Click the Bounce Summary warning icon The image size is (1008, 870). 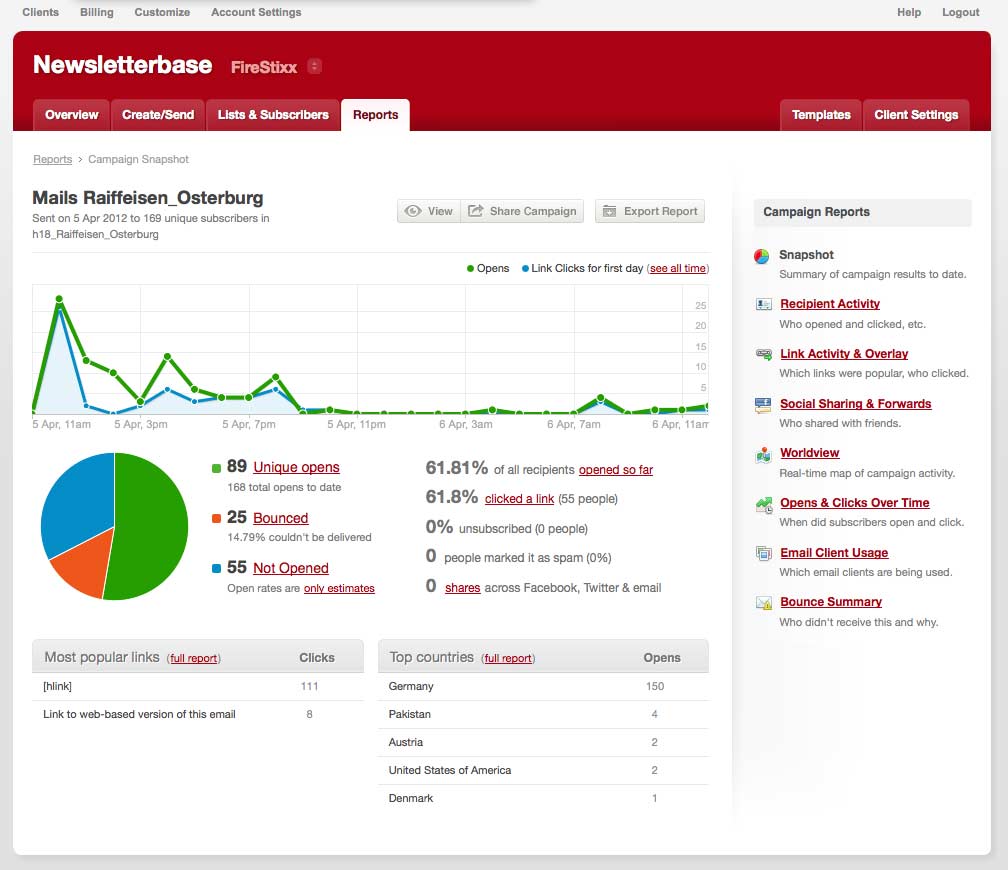click(763, 603)
